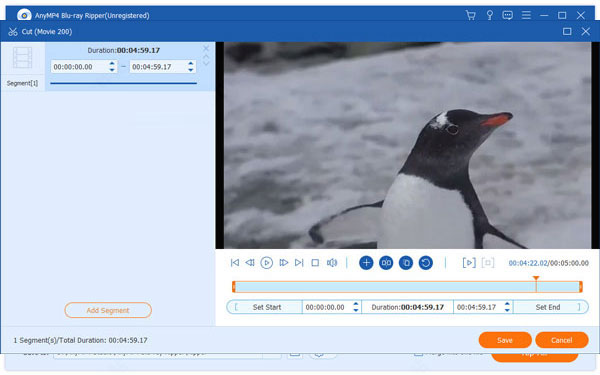Viewport: 600px width, 375px height.
Task: Click the right trim handle of timeline
Action: click(x=580, y=287)
